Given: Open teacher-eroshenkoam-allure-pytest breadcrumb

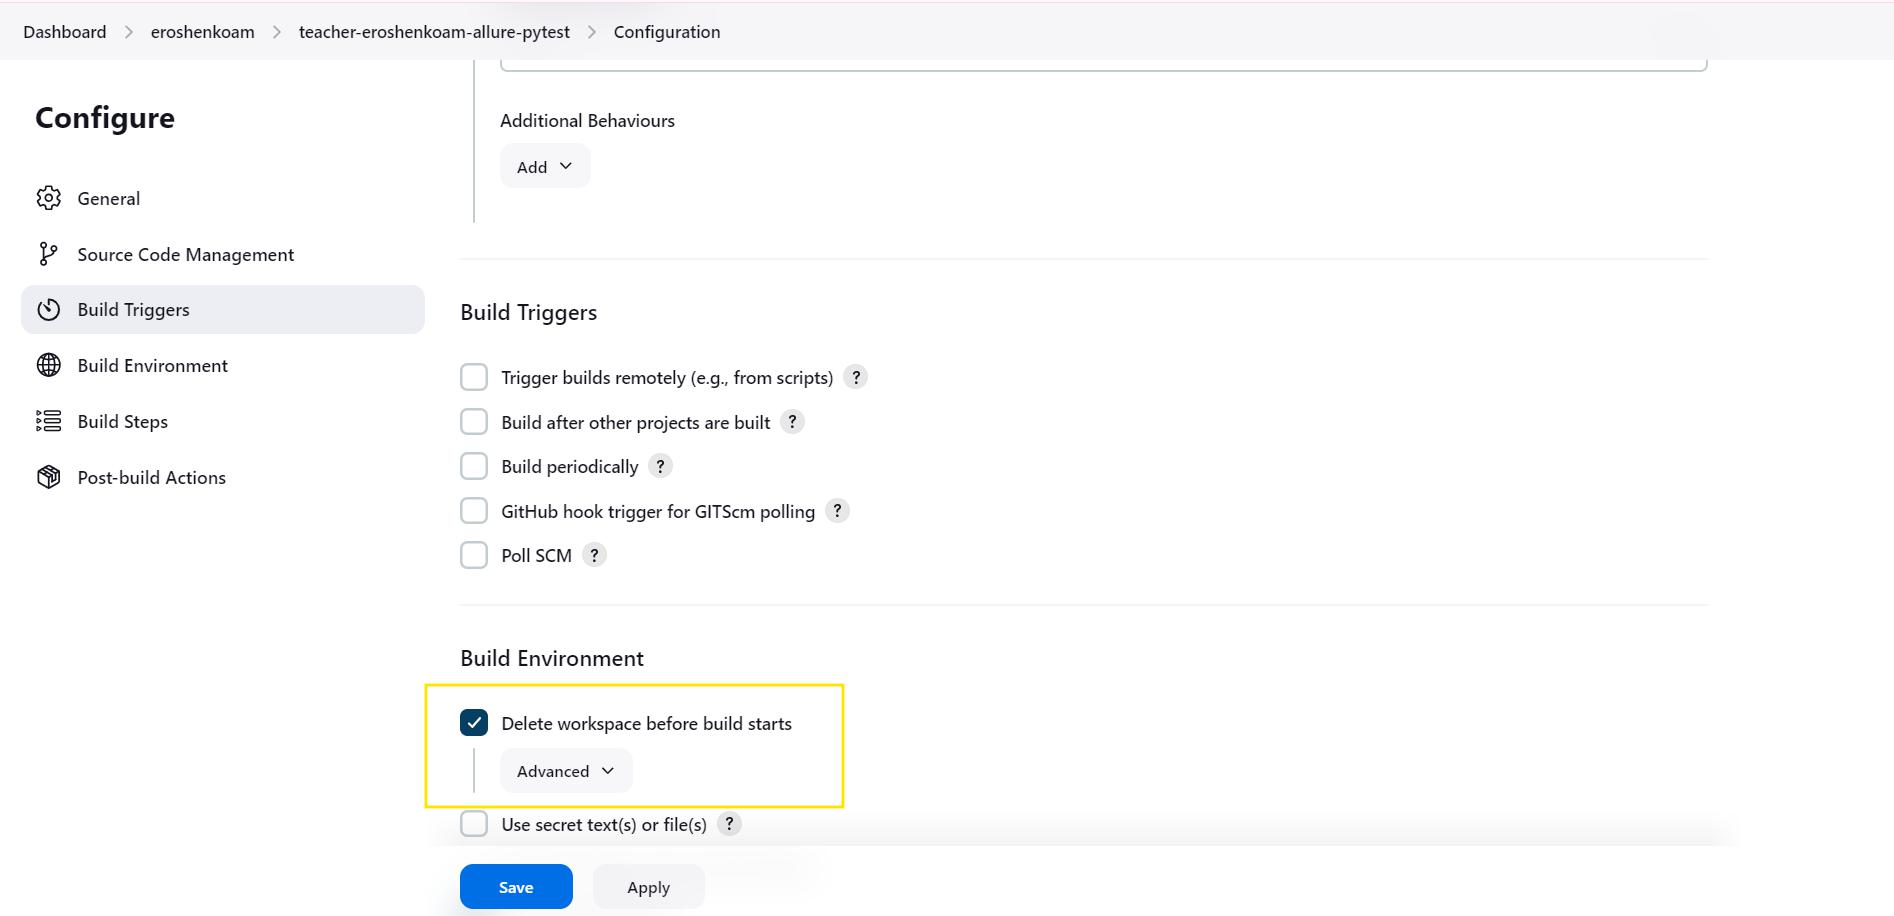Looking at the screenshot, I should pos(434,32).
